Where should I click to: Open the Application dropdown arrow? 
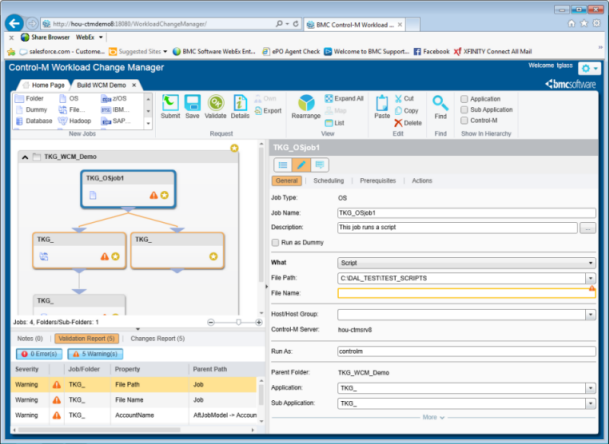pyautogui.click(x=590, y=388)
